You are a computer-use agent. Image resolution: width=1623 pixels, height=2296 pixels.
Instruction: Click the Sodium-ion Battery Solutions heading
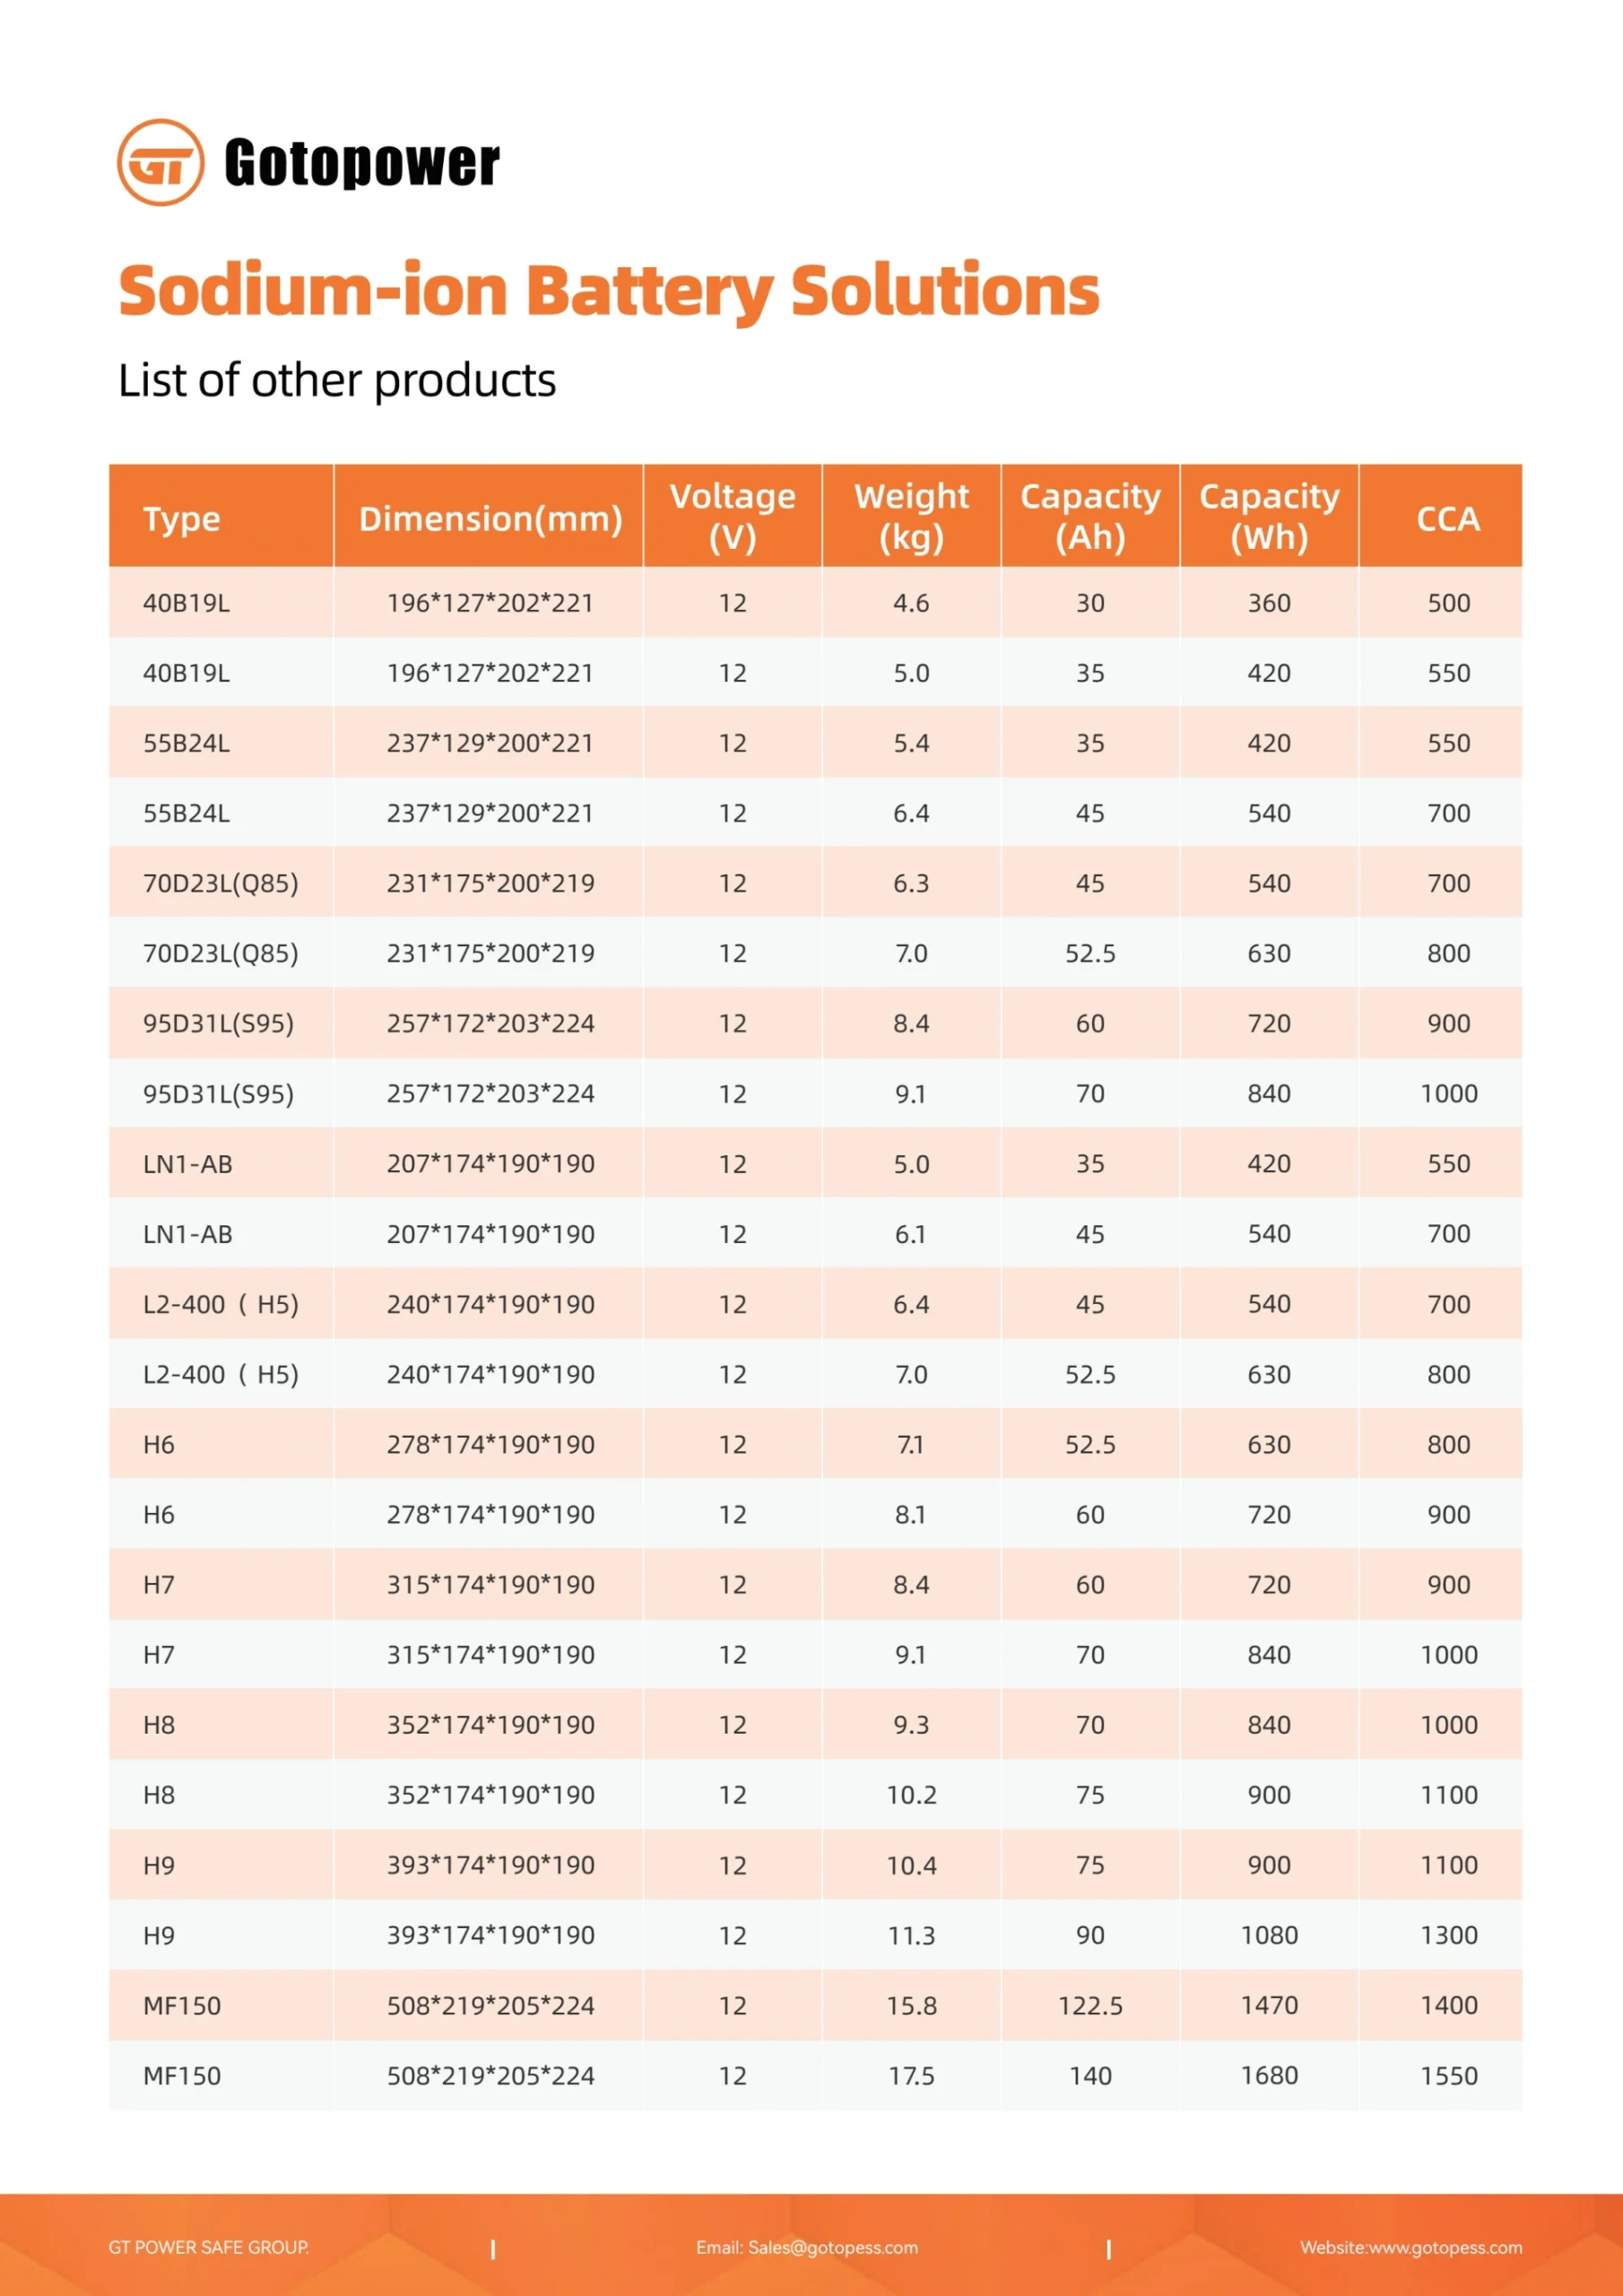[608, 290]
